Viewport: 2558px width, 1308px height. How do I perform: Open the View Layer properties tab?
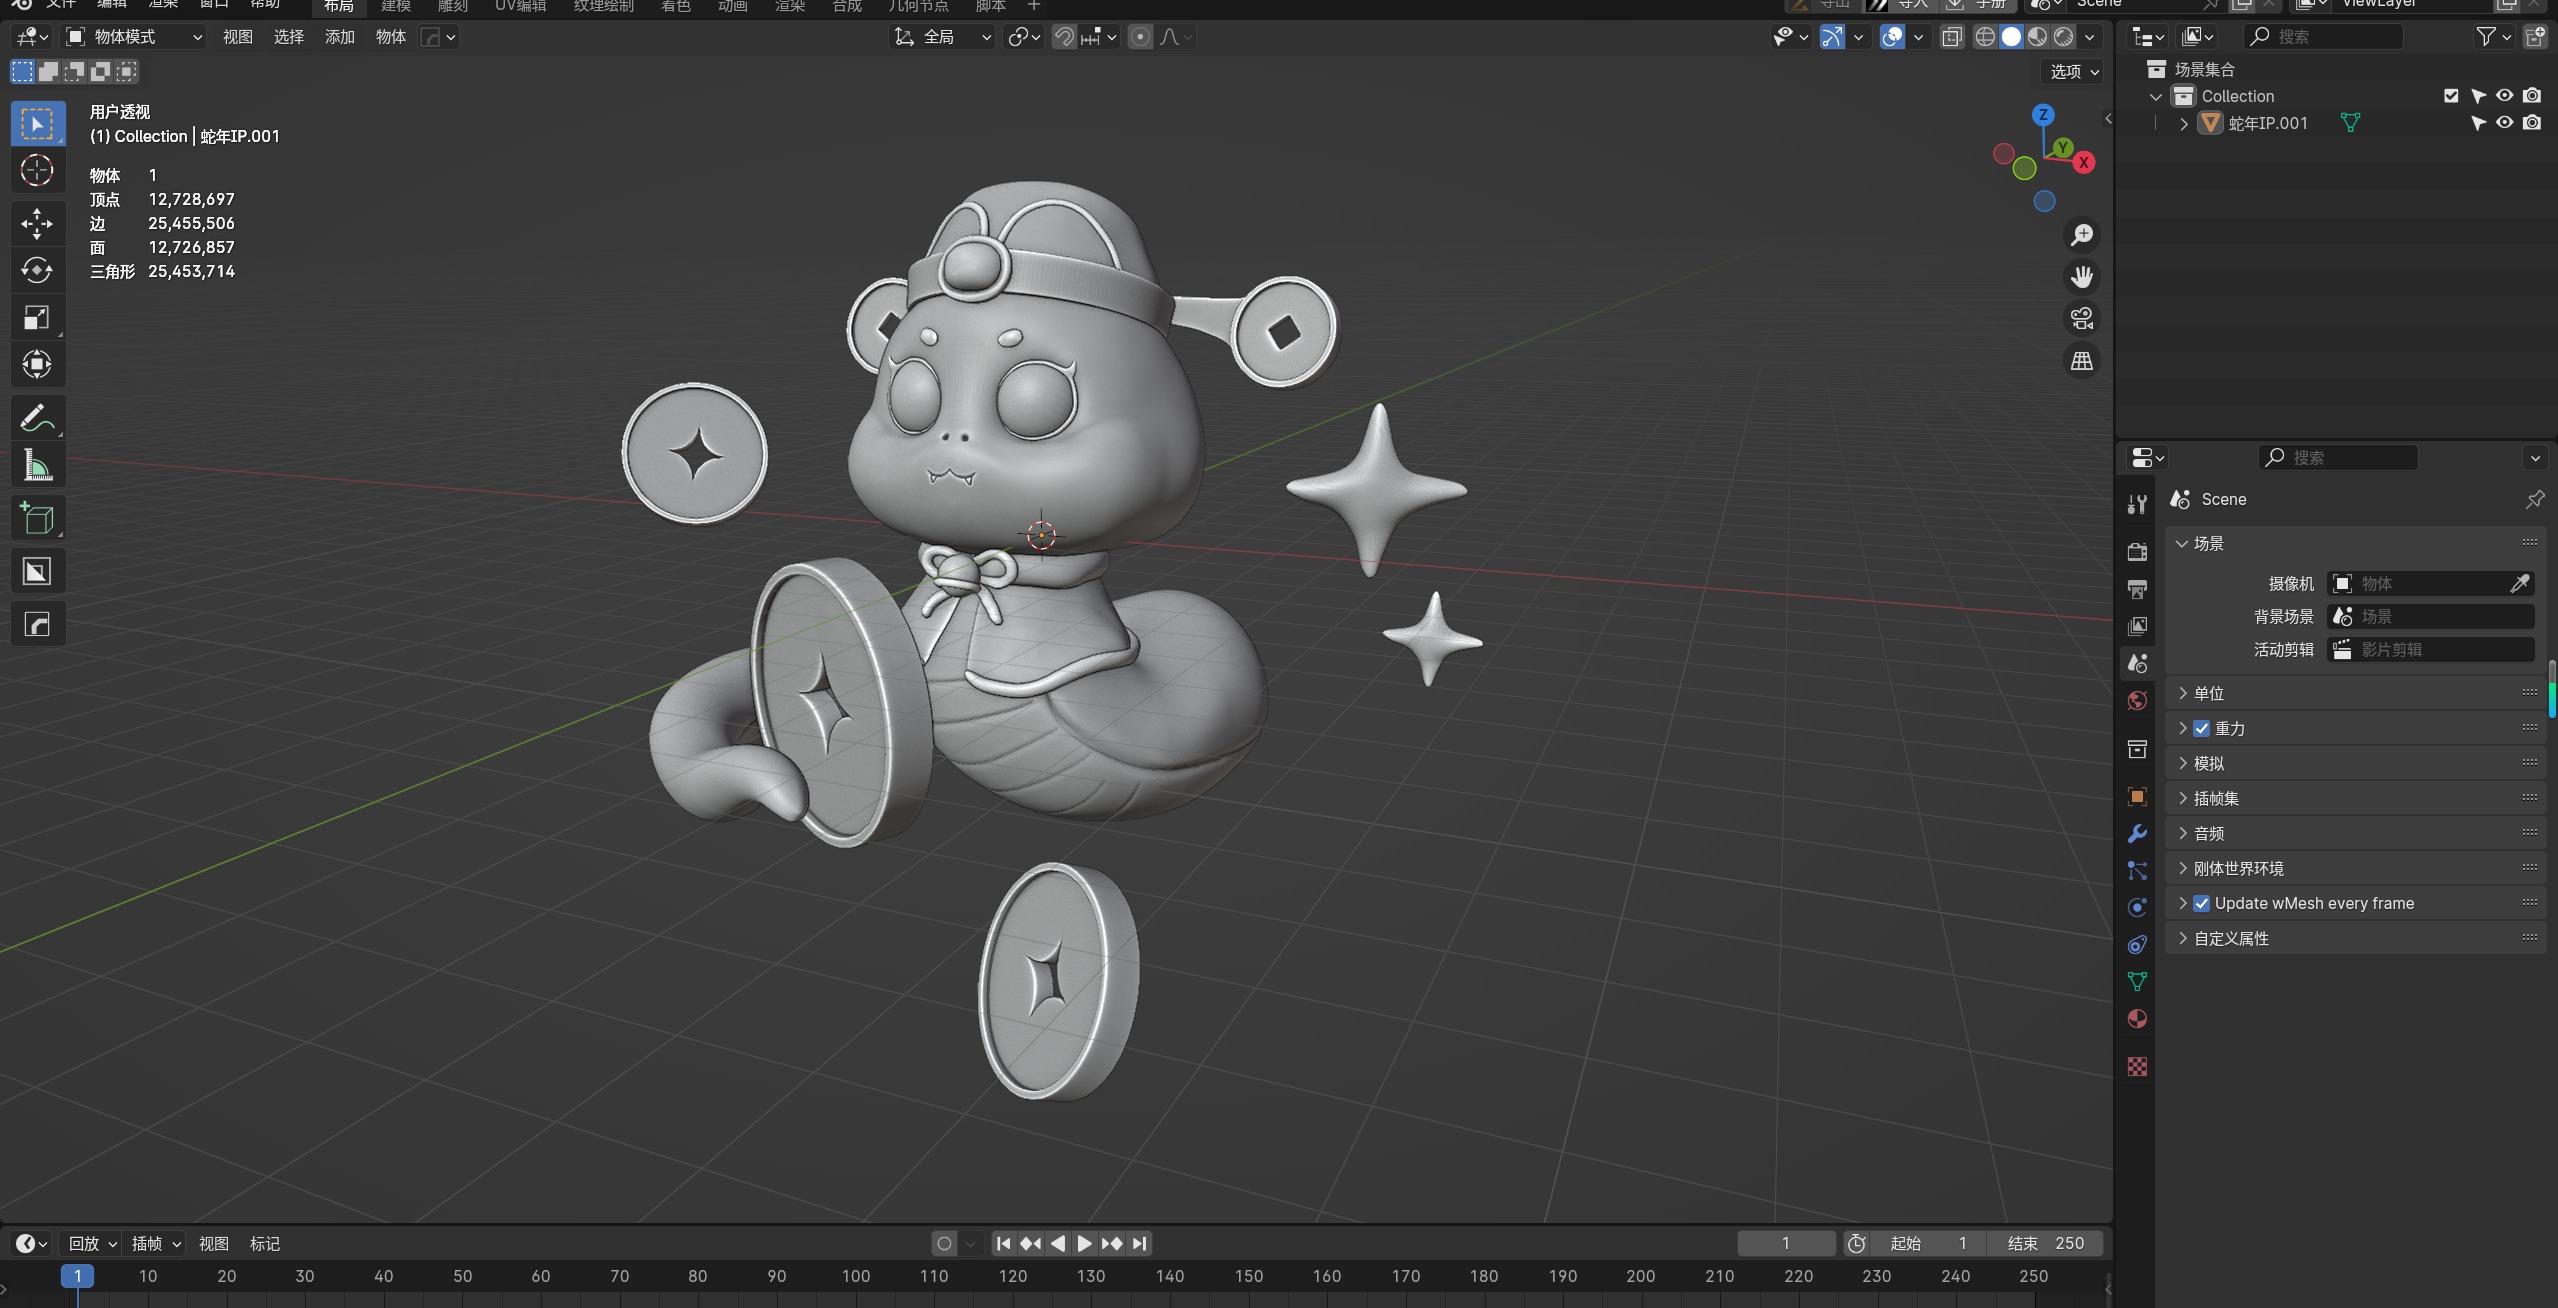pos(2137,626)
